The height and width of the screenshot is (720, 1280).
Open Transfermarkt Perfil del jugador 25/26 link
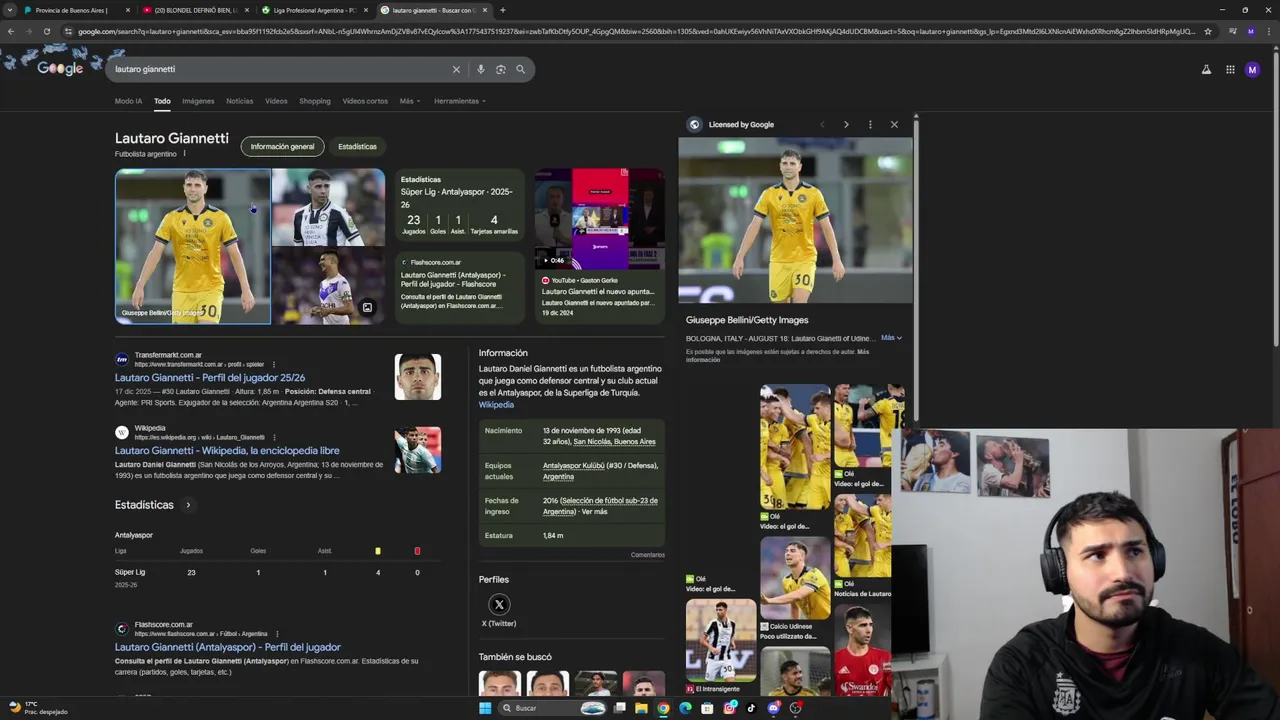click(x=210, y=378)
